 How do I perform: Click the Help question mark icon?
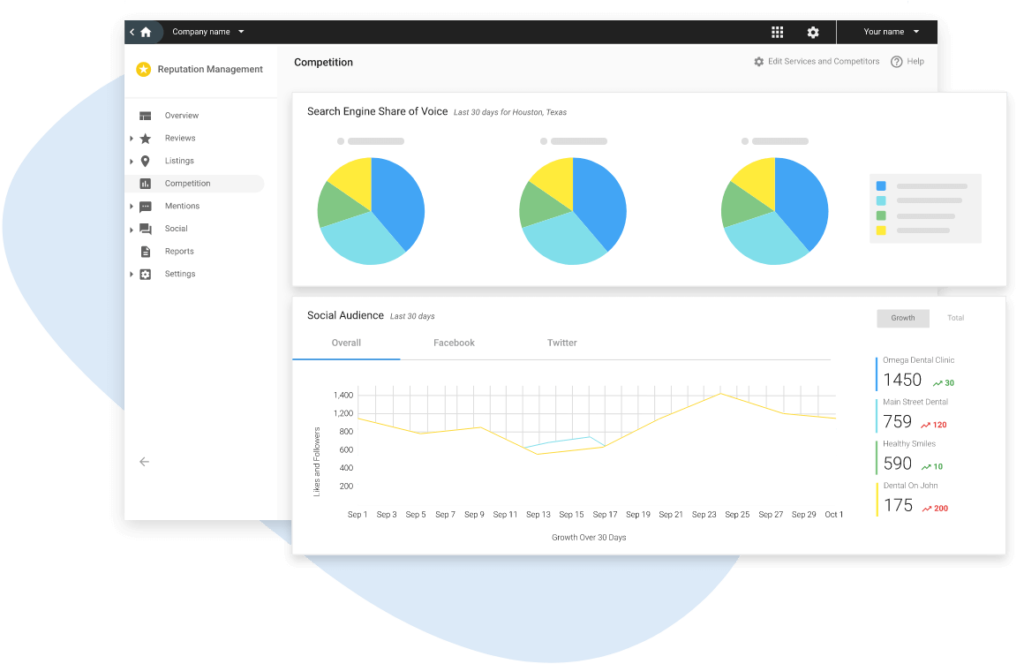click(x=896, y=62)
